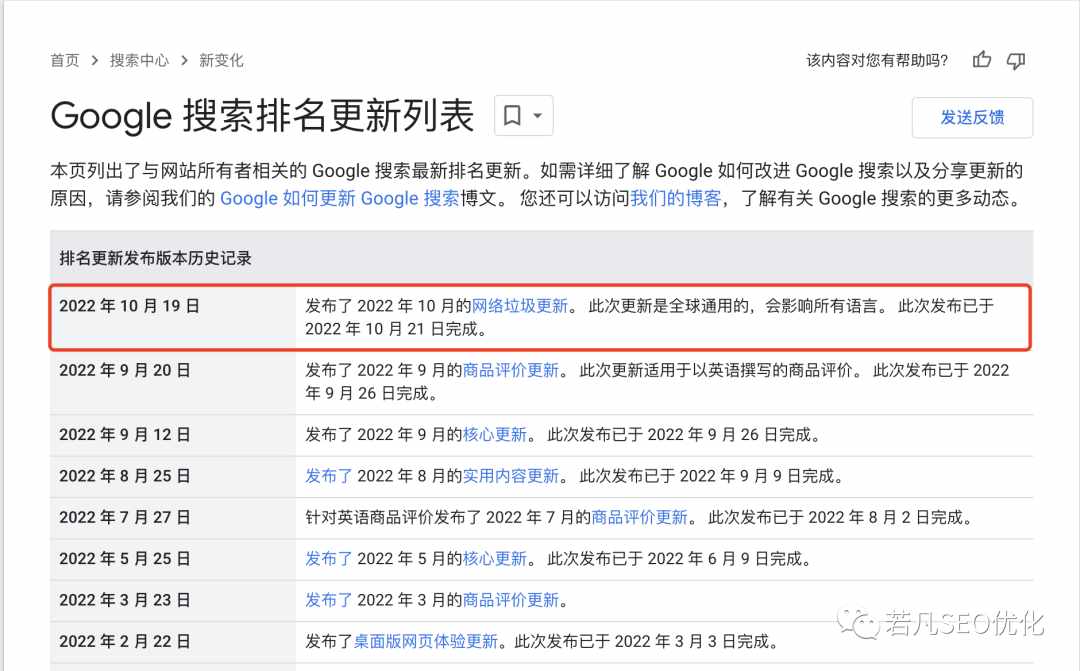Click the bookmark icon beside page title

tap(512, 115)
